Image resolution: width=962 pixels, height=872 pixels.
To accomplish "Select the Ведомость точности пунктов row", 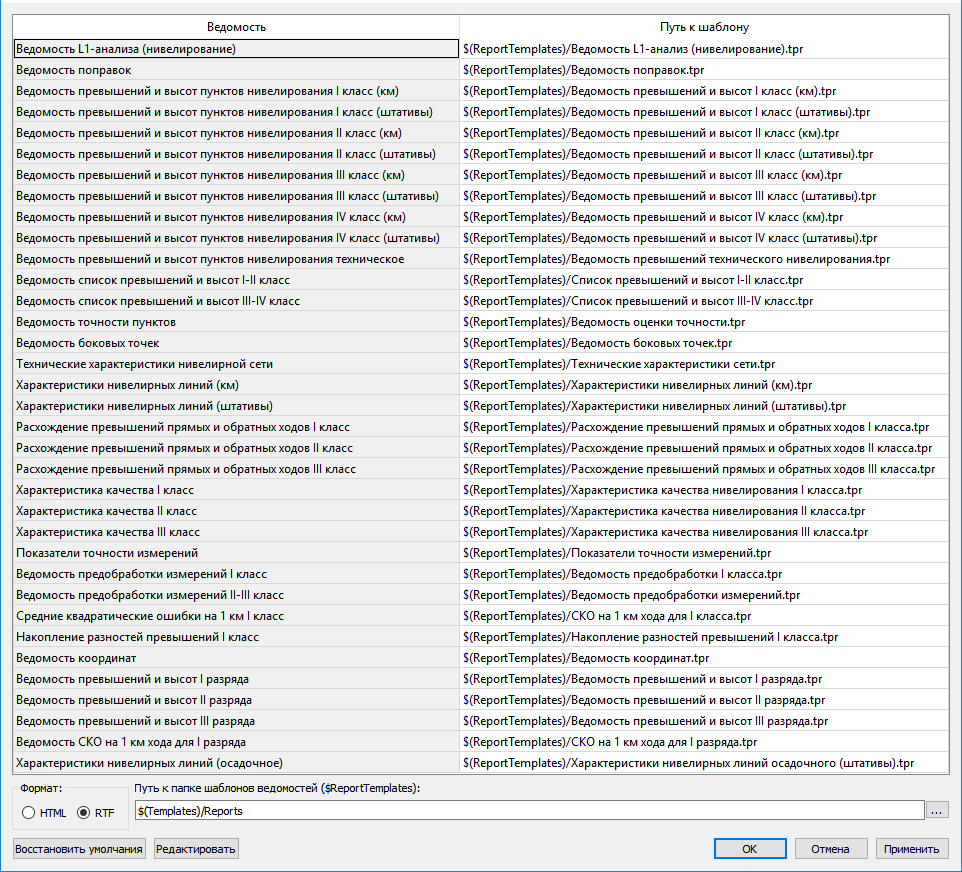I will (x=236, y=322).
